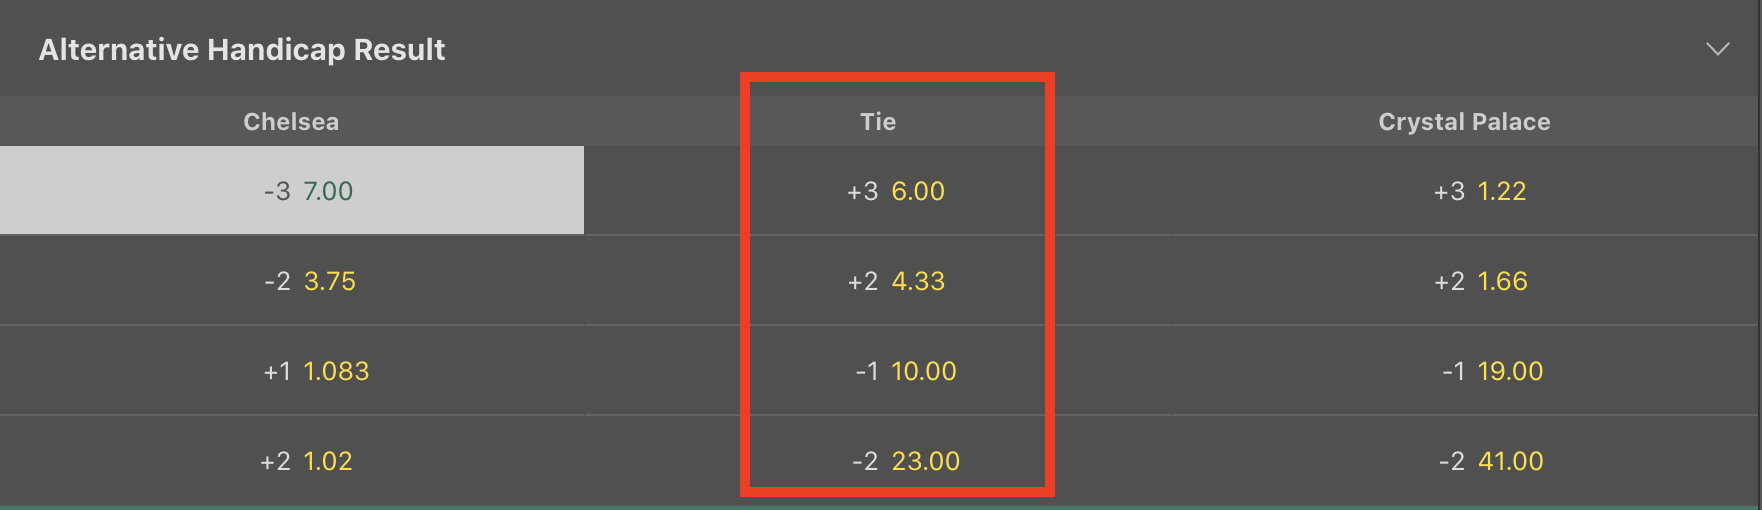
Task: Select Tie +3 at odds 6.00
Action: 878,190
